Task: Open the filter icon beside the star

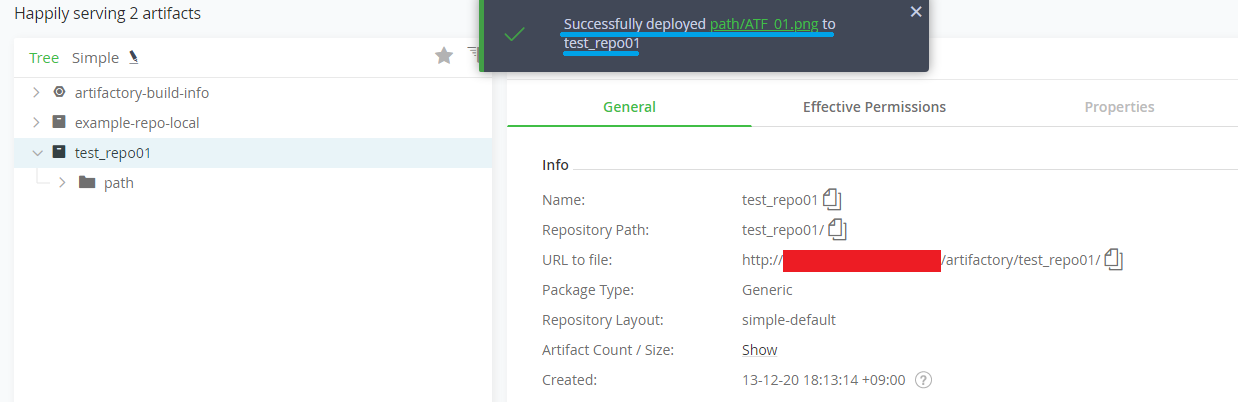Action: click(475, 57)
